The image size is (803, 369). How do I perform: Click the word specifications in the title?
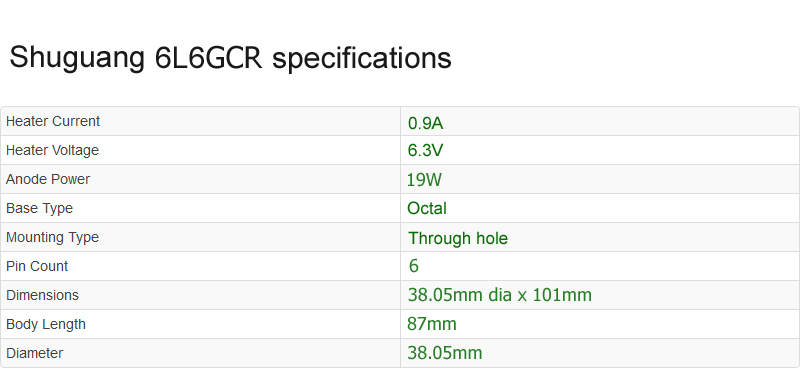pyautogui.click(x=362, y=58)
